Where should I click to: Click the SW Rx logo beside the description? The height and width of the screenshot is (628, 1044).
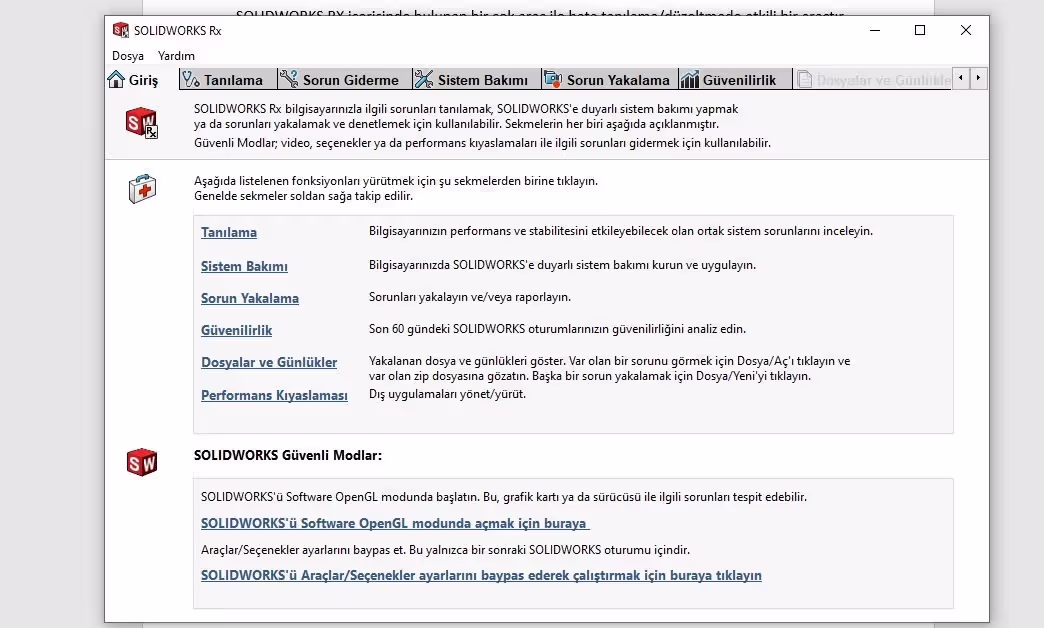142,123
